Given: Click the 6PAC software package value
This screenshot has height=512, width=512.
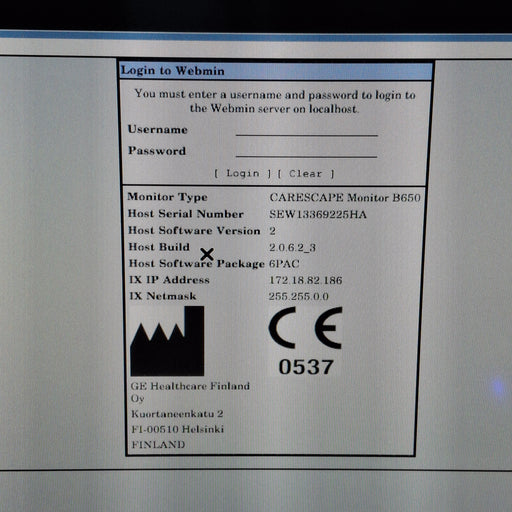Looking at the screenshot, I should click(284, 264).
